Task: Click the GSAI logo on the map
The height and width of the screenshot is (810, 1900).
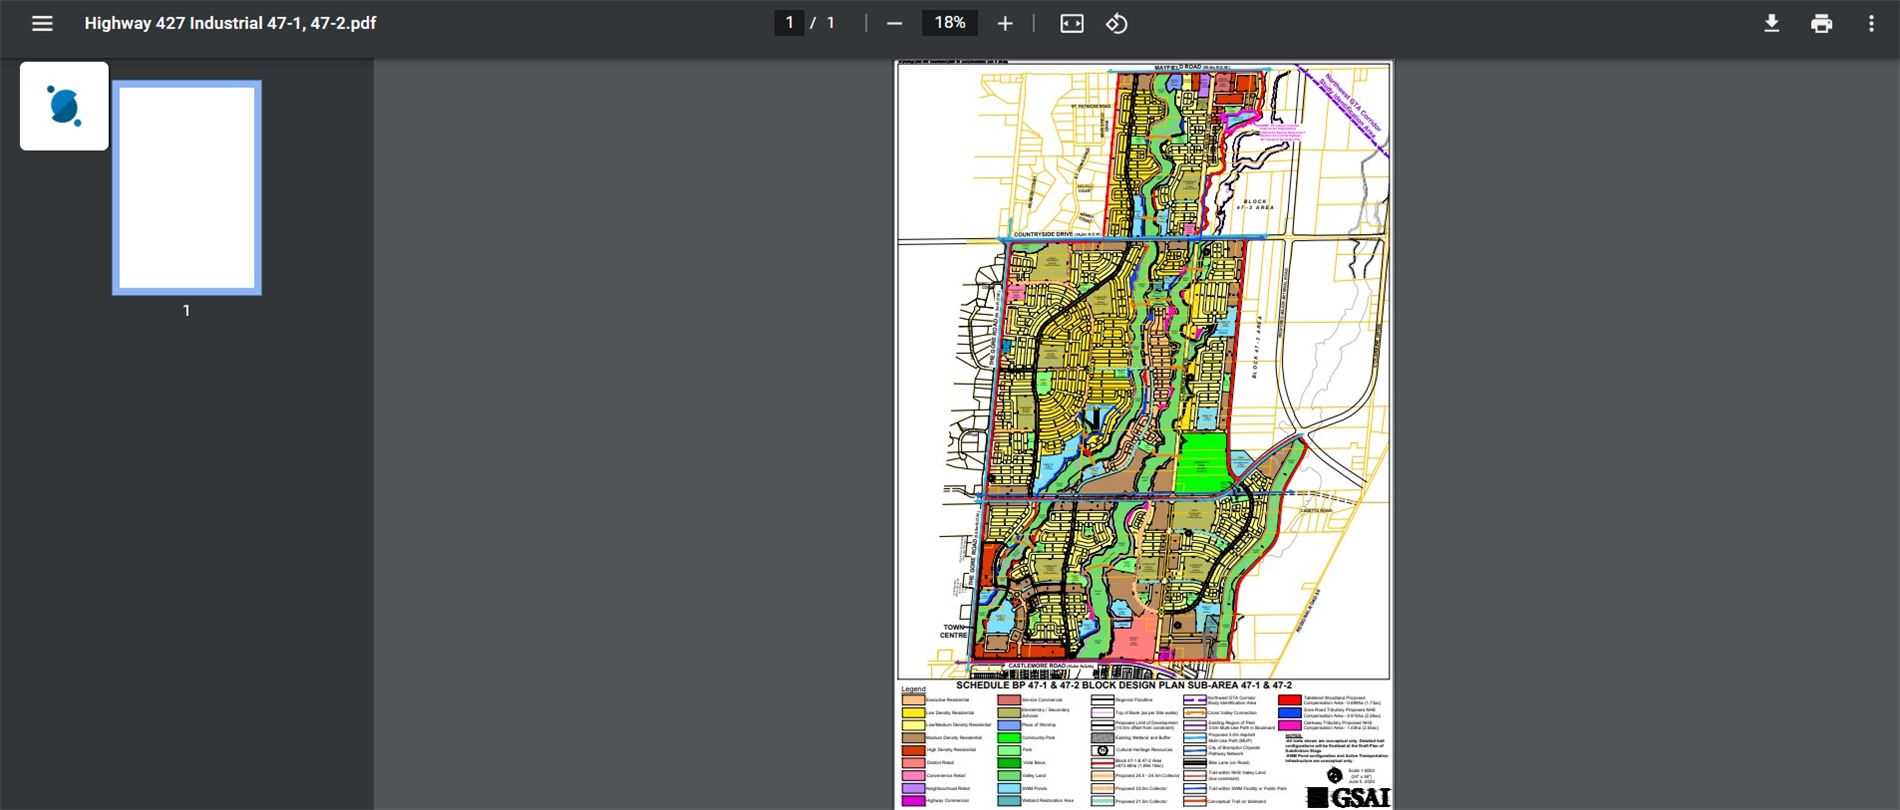Action: point(1348,798)
